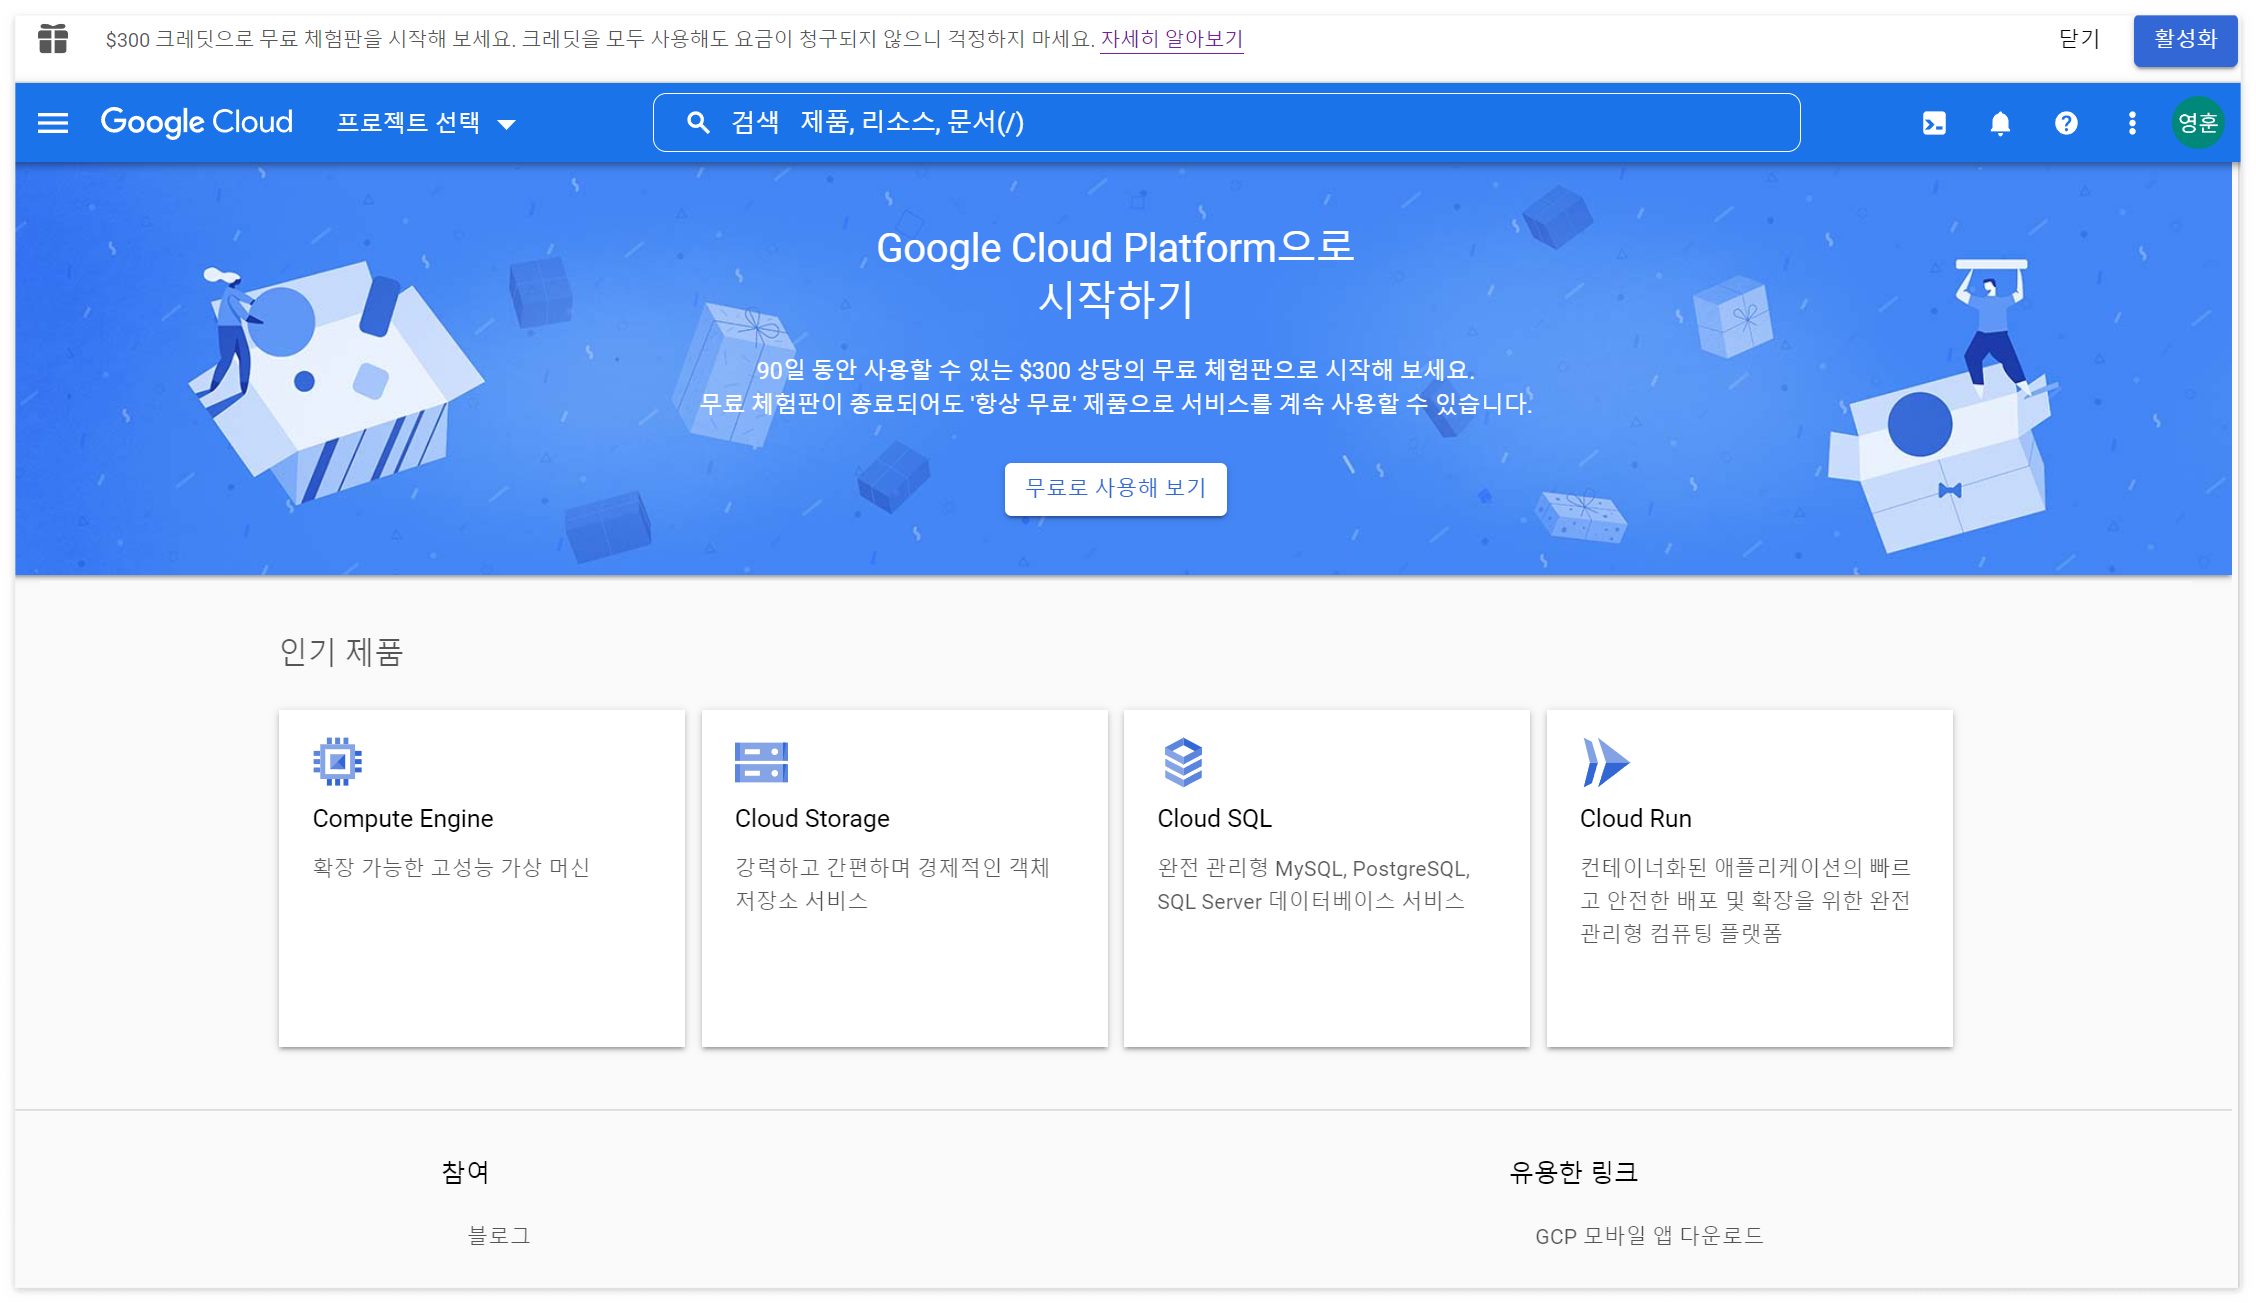The image size is (2256, 1303).
Task: Click the gift box icon in banner
Action: (x=53, y=39)
